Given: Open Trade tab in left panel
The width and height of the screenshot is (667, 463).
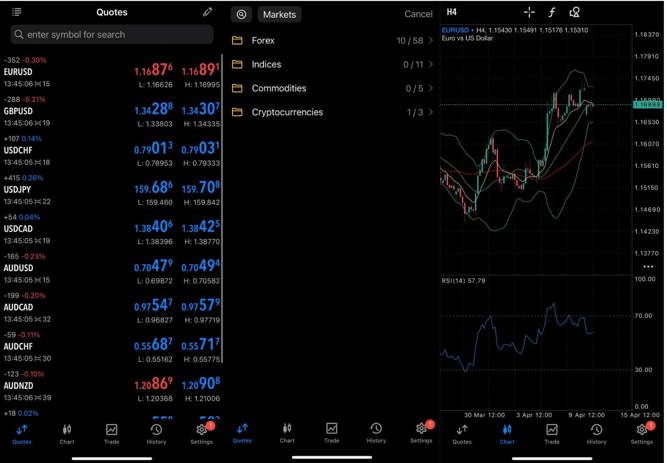Looking at the screenshot, I should point(111,434).
